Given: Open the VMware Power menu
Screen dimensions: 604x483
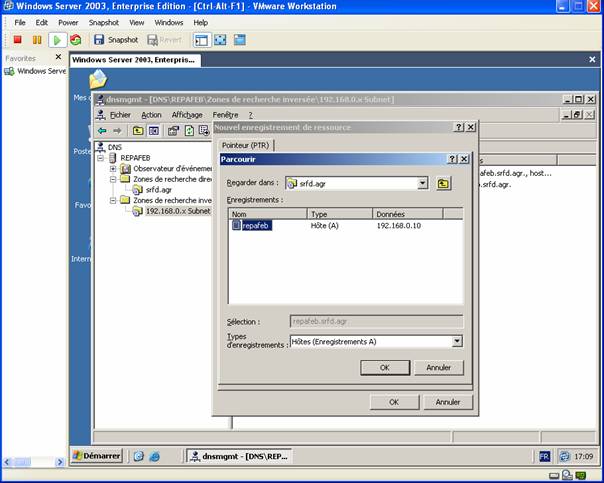Looking at the screenshot, I should point(68,23).
